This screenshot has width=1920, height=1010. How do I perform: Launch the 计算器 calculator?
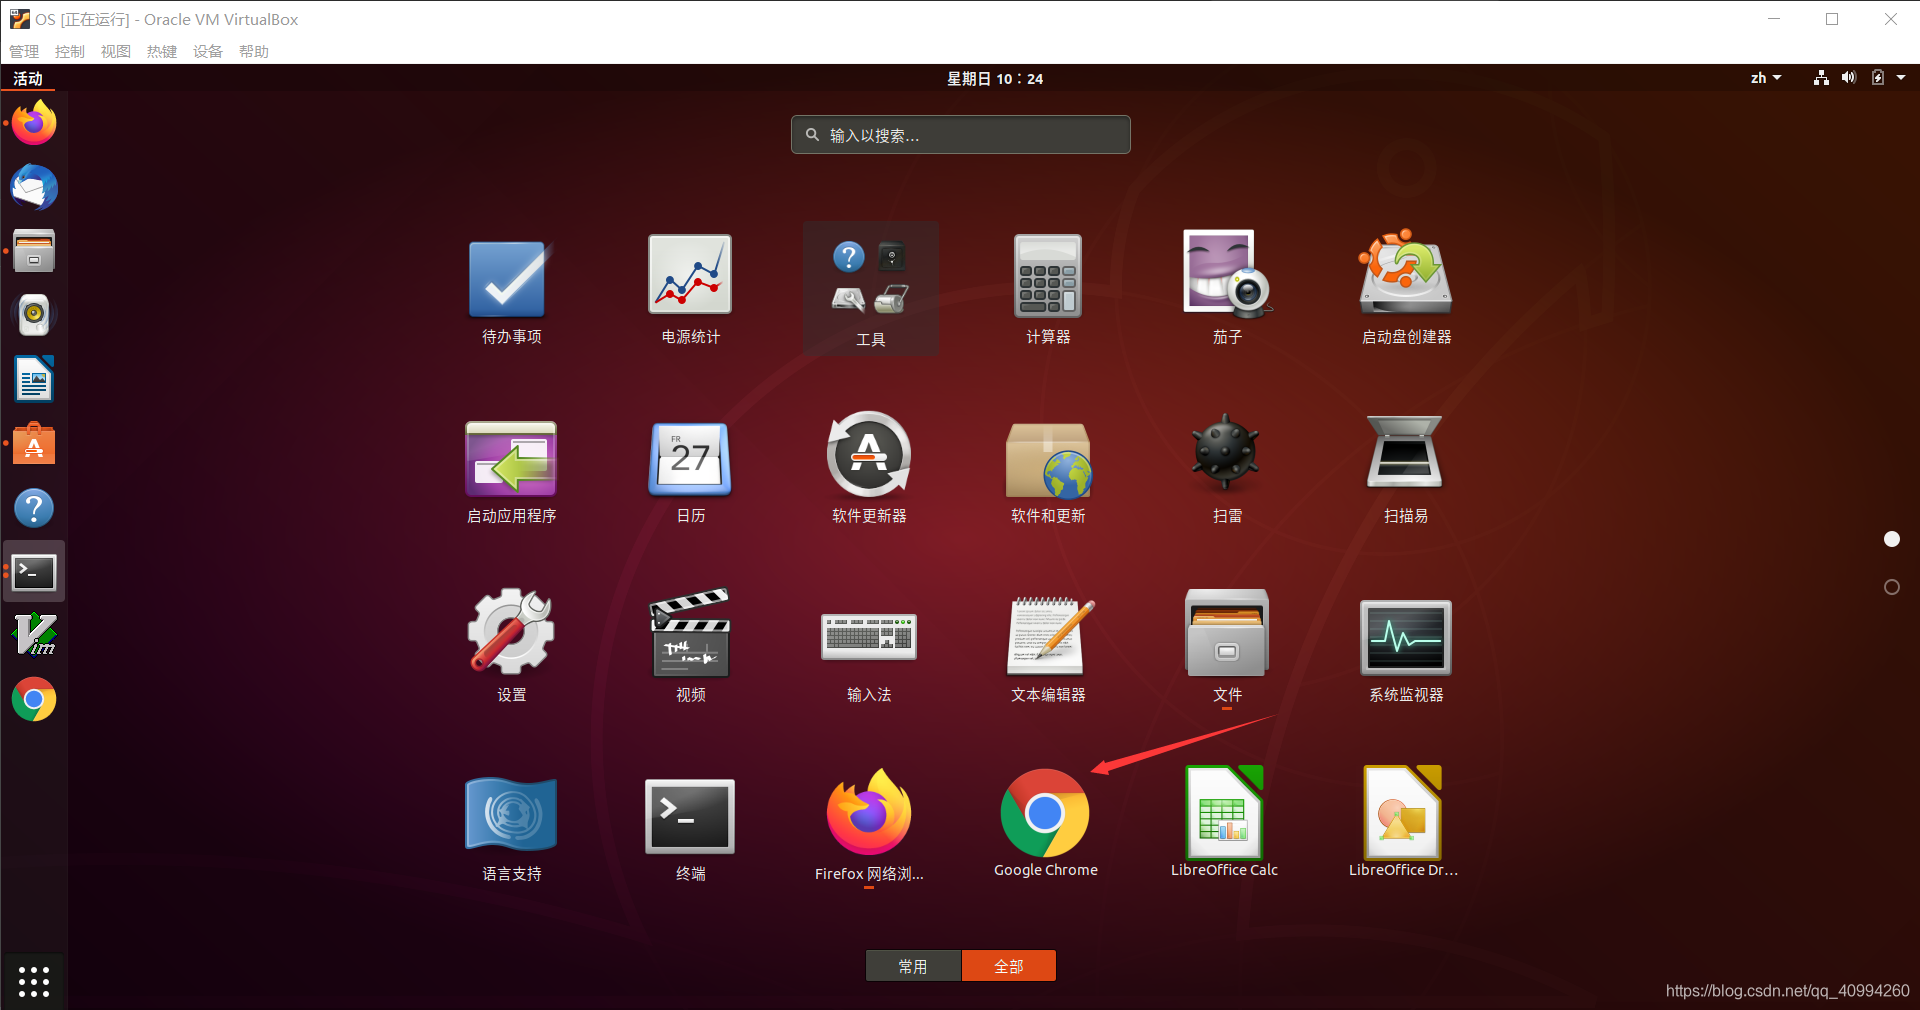pyautogui.click(x=1048, y=290)
